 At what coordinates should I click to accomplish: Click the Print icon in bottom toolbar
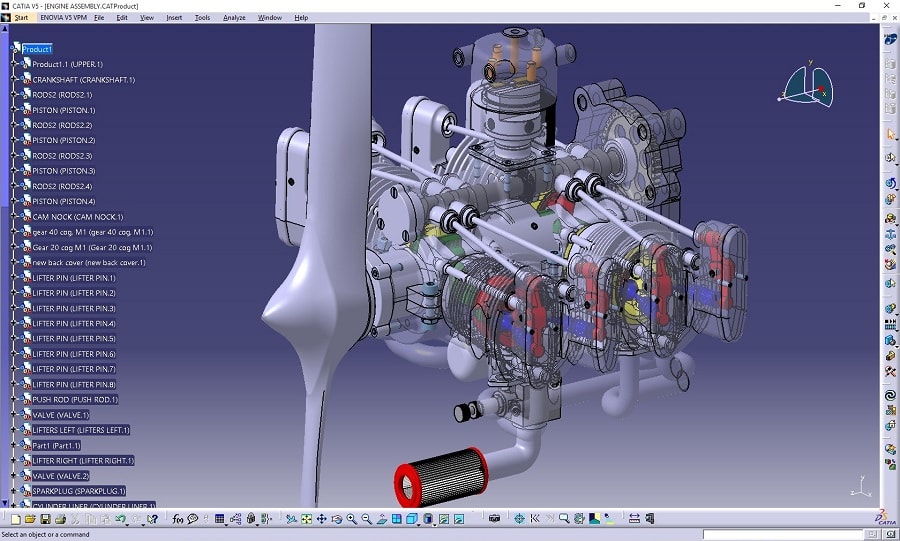point(60,519)
